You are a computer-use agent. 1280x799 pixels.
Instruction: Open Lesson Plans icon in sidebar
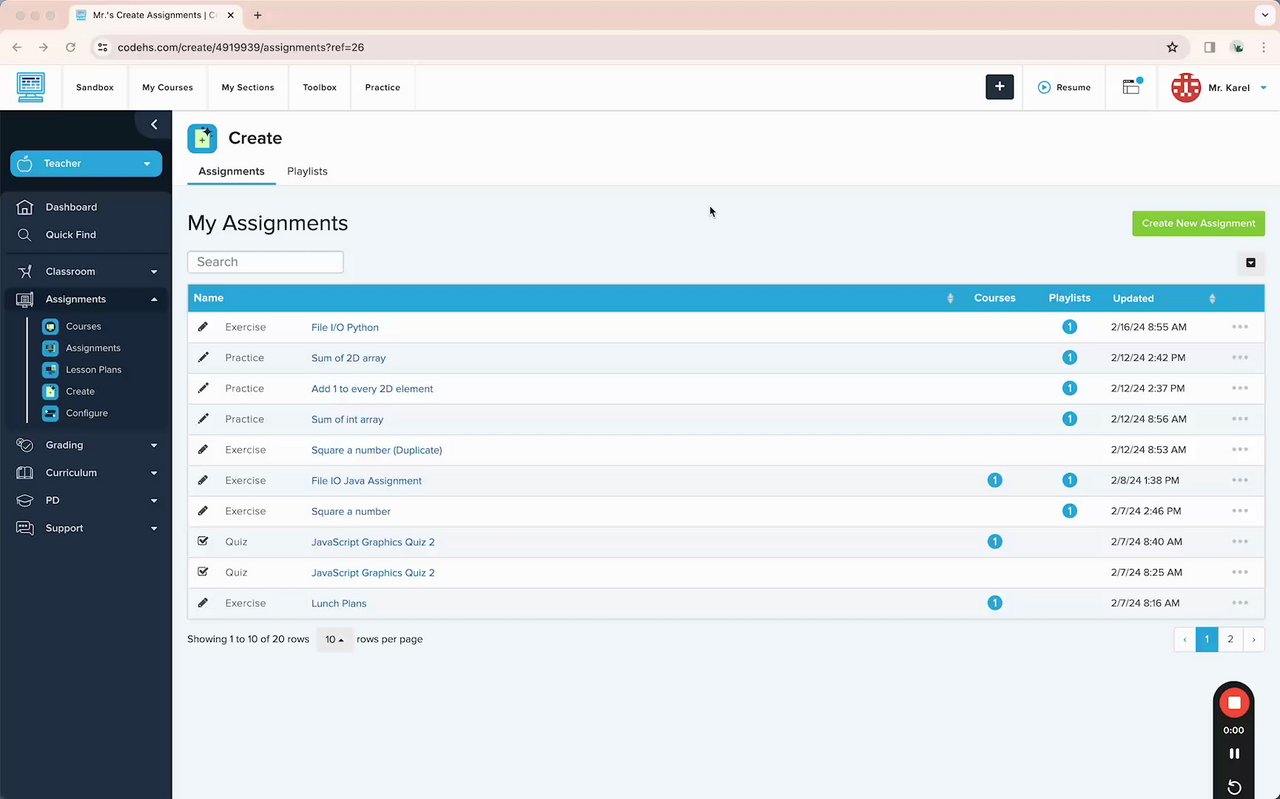coord(50,370)
